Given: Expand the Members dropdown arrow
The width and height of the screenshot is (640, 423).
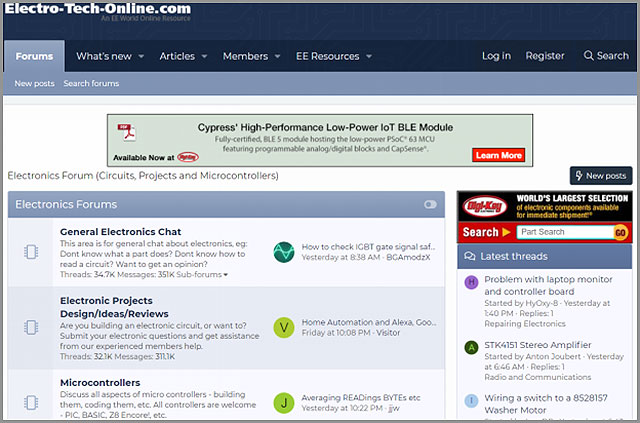Looking at the screenshot, I should [x=278, y=56].
